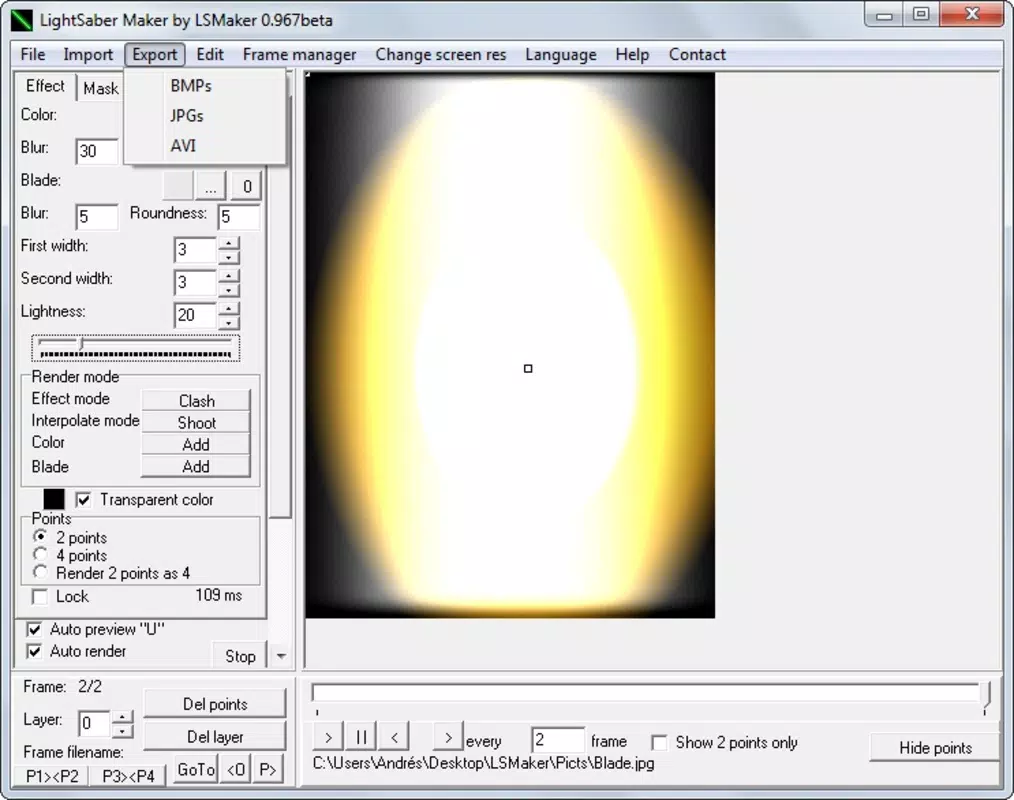Click the GoTo button
Screen dimensions: 1014x800
(x=196, y=770)
